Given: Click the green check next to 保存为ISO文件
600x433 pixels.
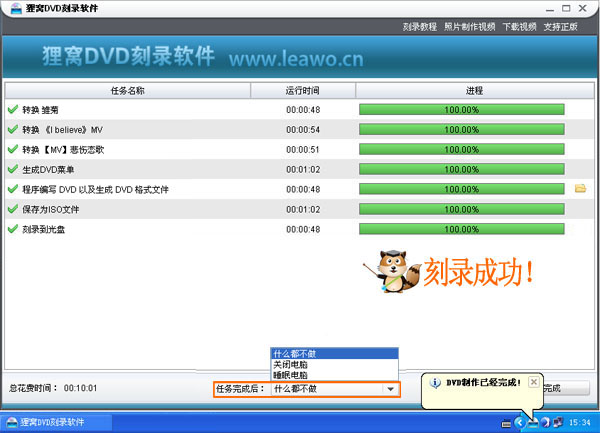Looking at the screenshot, I should 13,208.
